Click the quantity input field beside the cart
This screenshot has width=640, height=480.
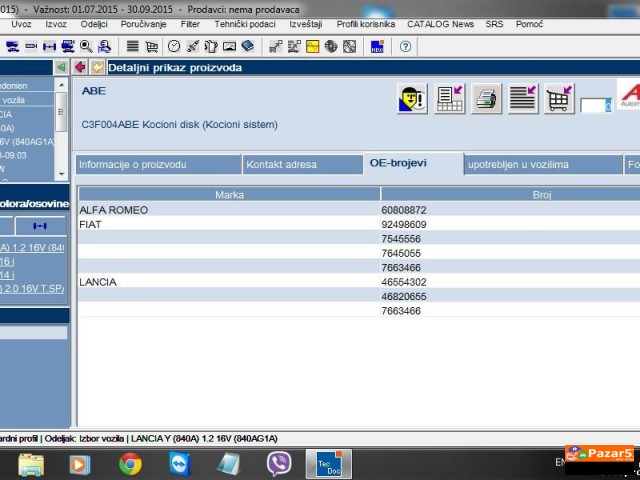coord(596,106)
